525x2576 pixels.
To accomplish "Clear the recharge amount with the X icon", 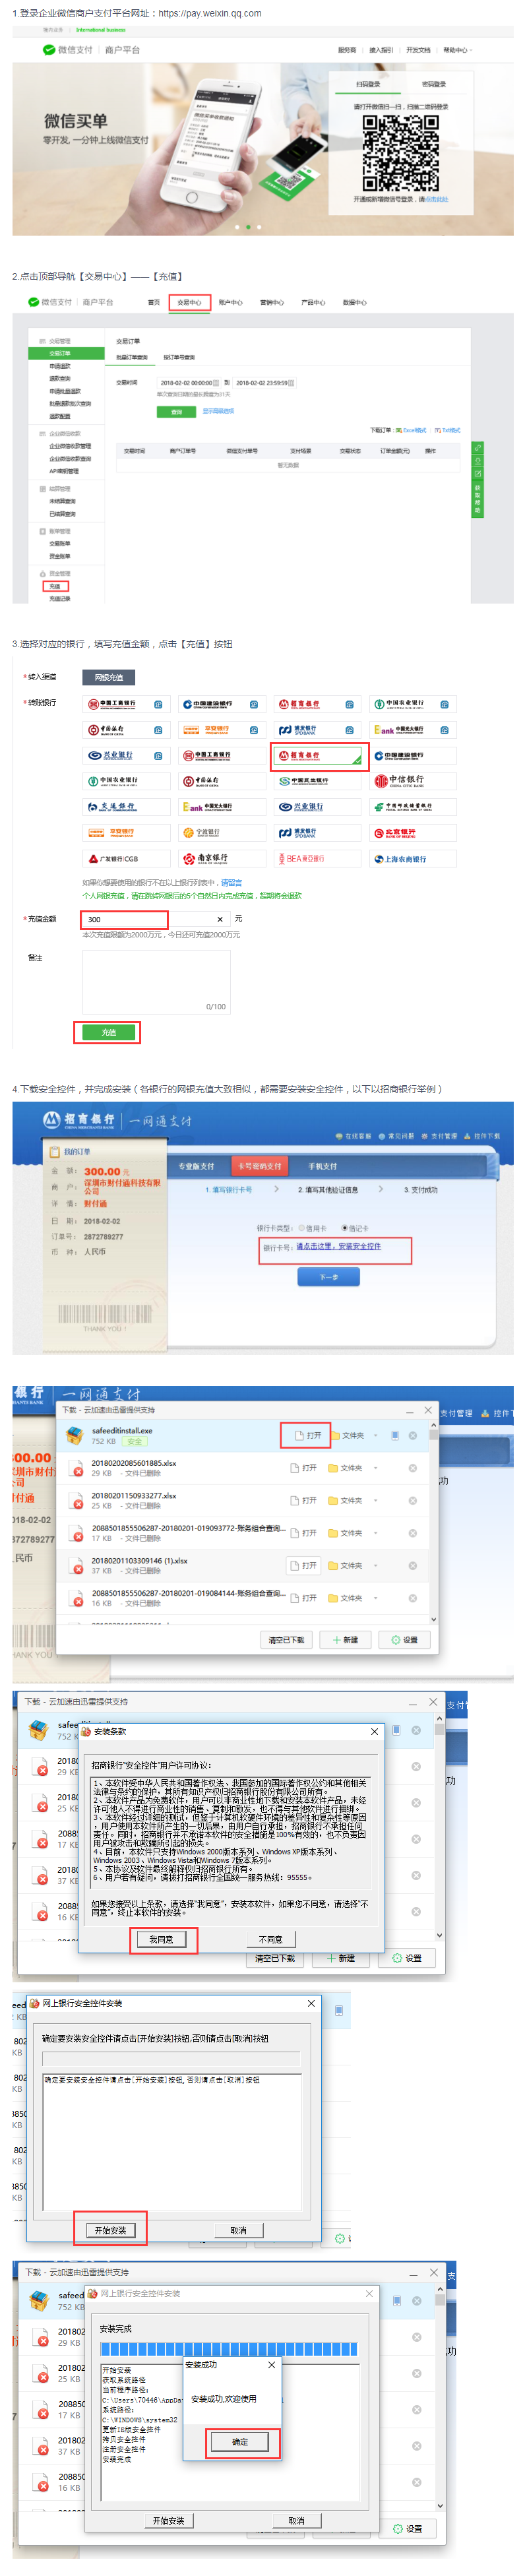I will pos(220,919).
